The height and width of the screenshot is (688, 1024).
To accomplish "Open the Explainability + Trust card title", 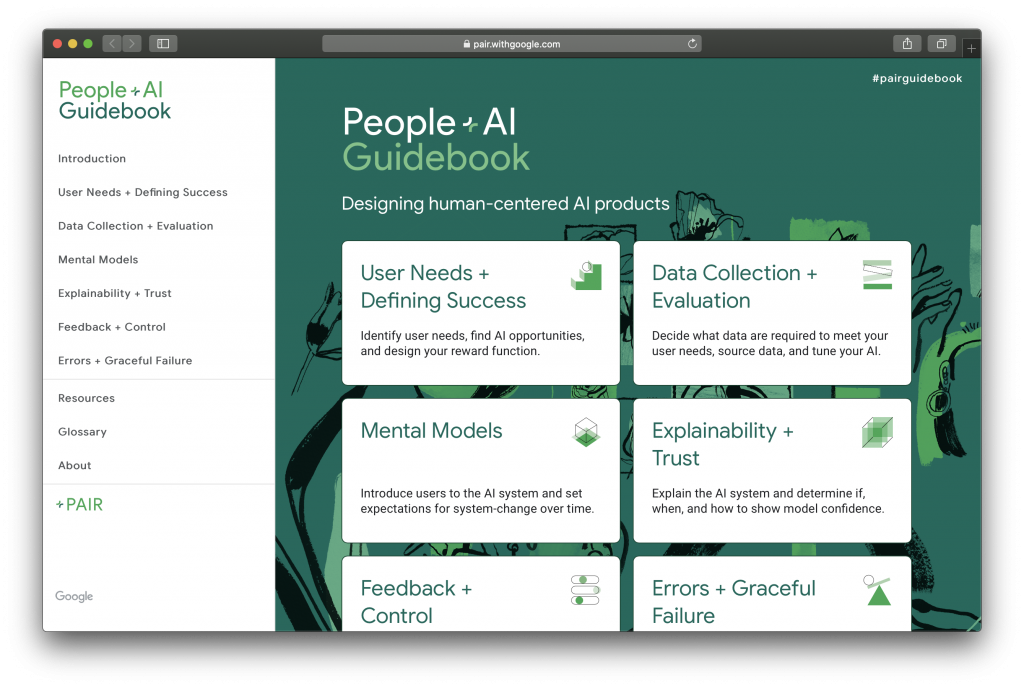I will (722, 444).
